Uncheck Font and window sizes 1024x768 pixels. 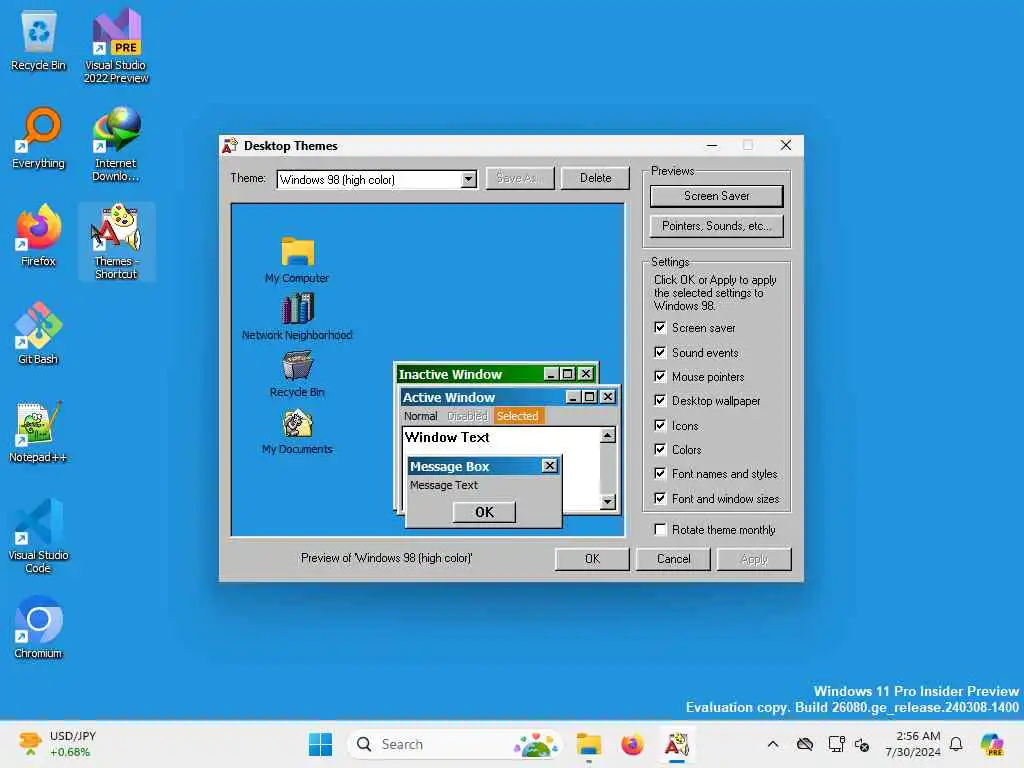point(660,498)
